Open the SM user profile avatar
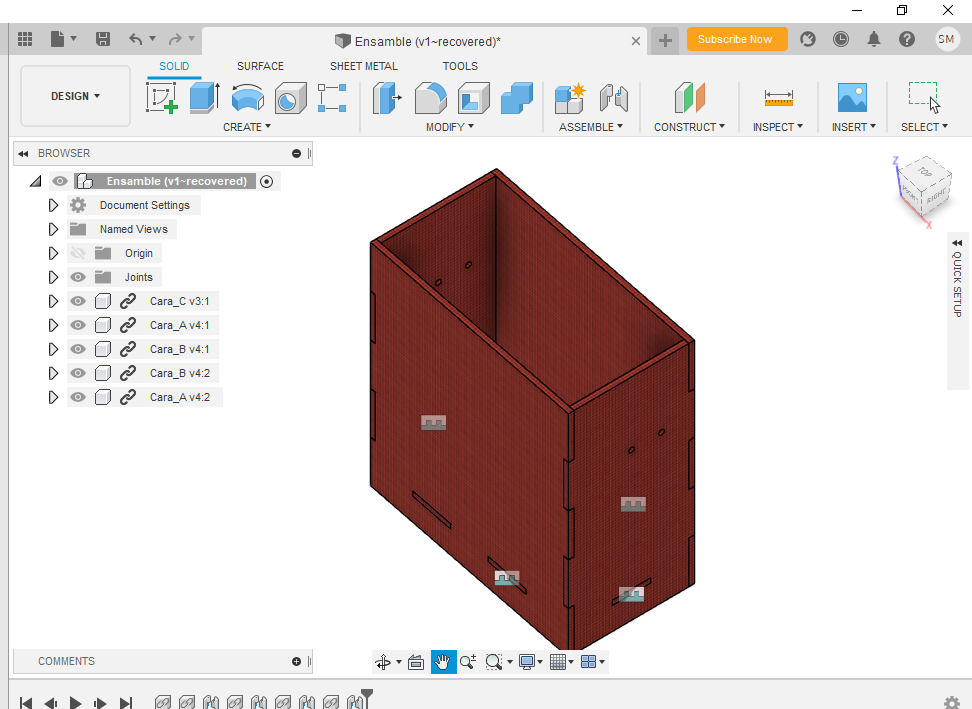 click(946, 39)
